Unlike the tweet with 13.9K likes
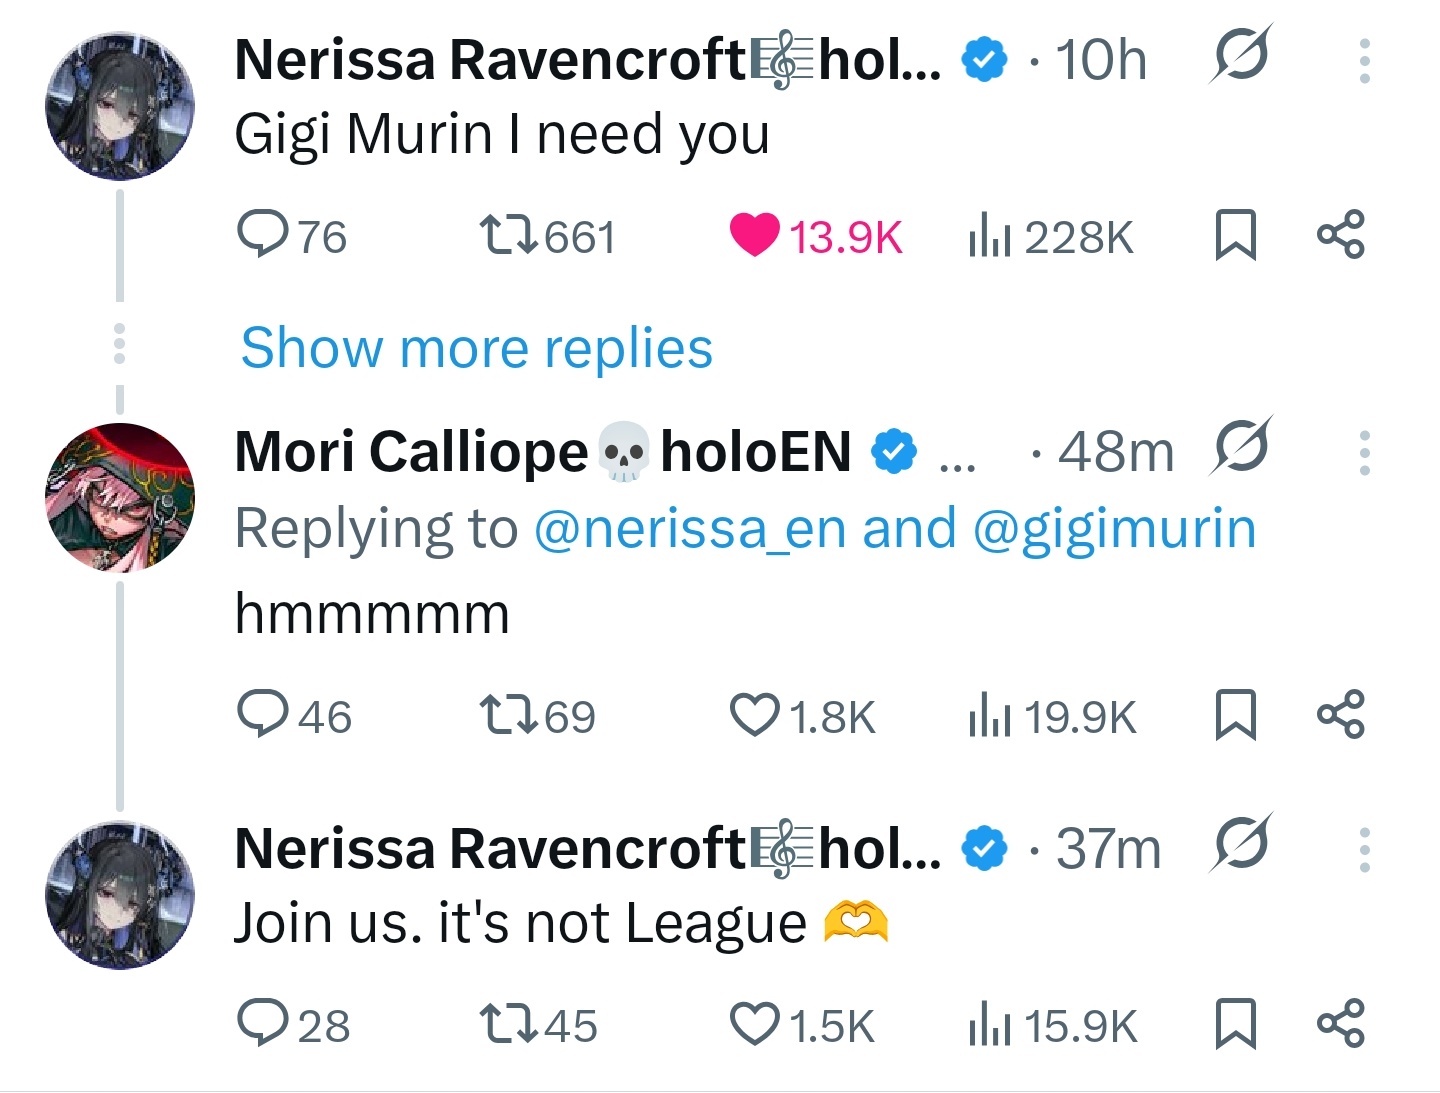The image size is (1440, 1093). tap(754, 235)
